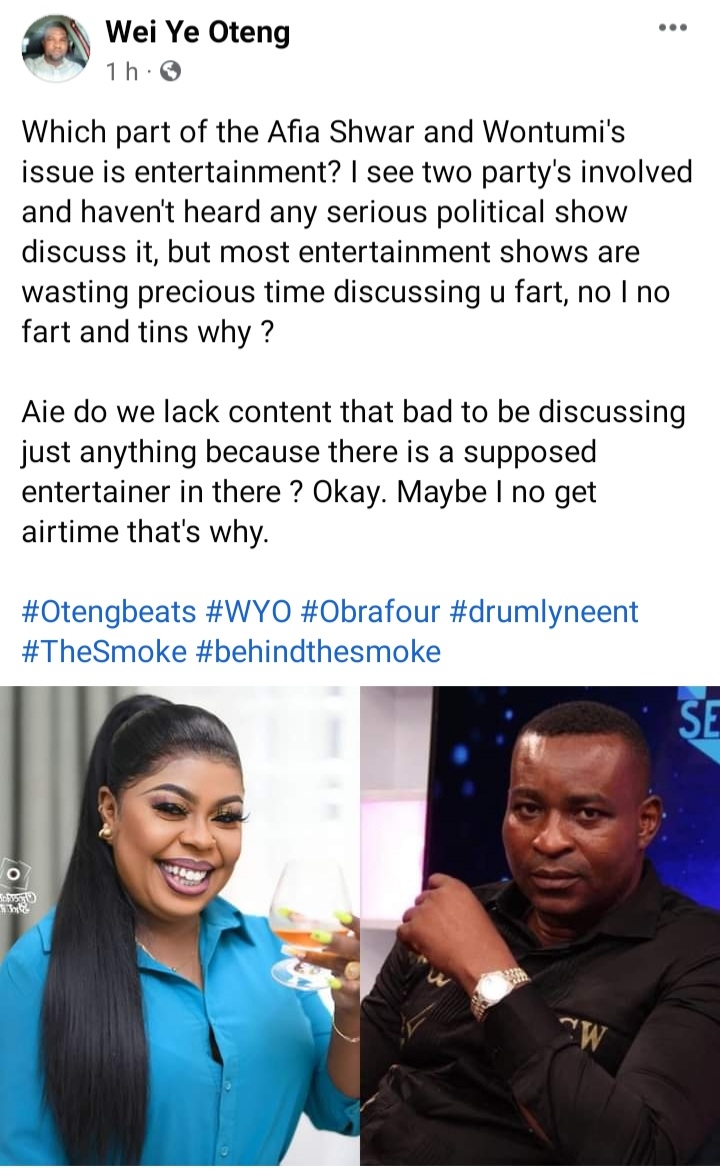View the photo of man in black shirt
The width and height of the screenshot is (720, 1172).
pyautogui.click(x=541, y=925)
